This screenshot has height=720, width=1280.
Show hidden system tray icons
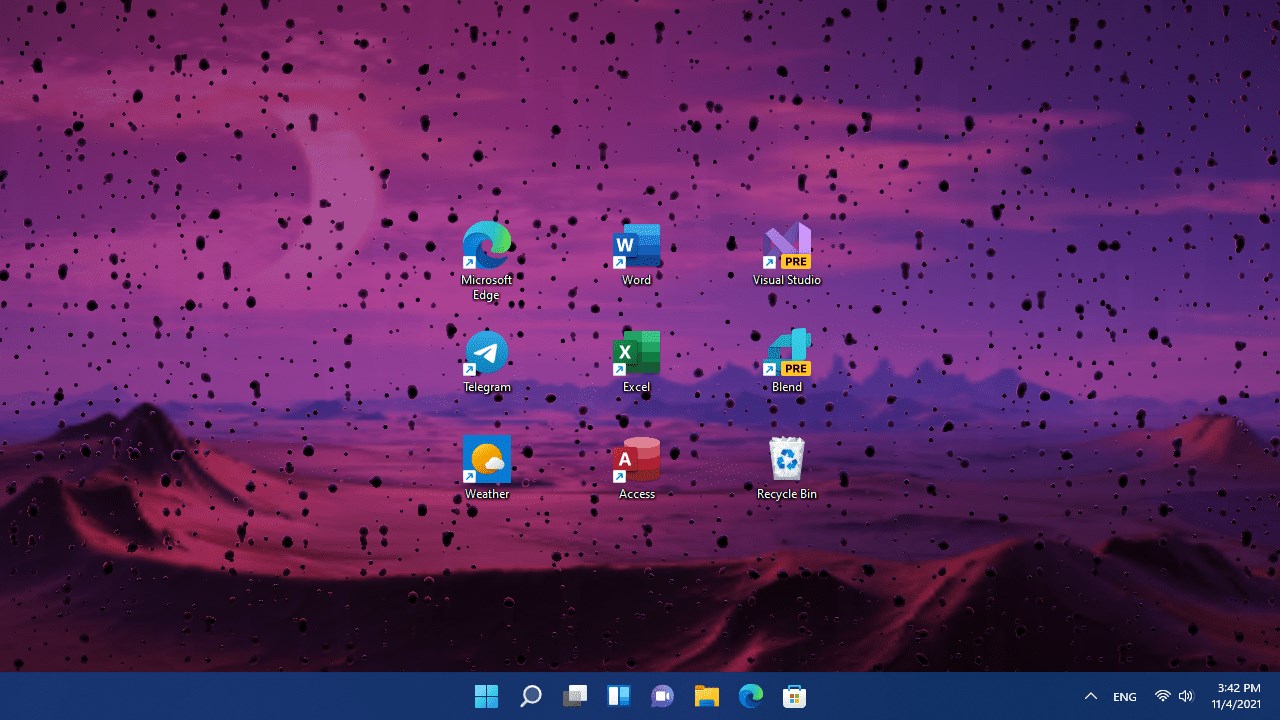tap(1091, 696)
